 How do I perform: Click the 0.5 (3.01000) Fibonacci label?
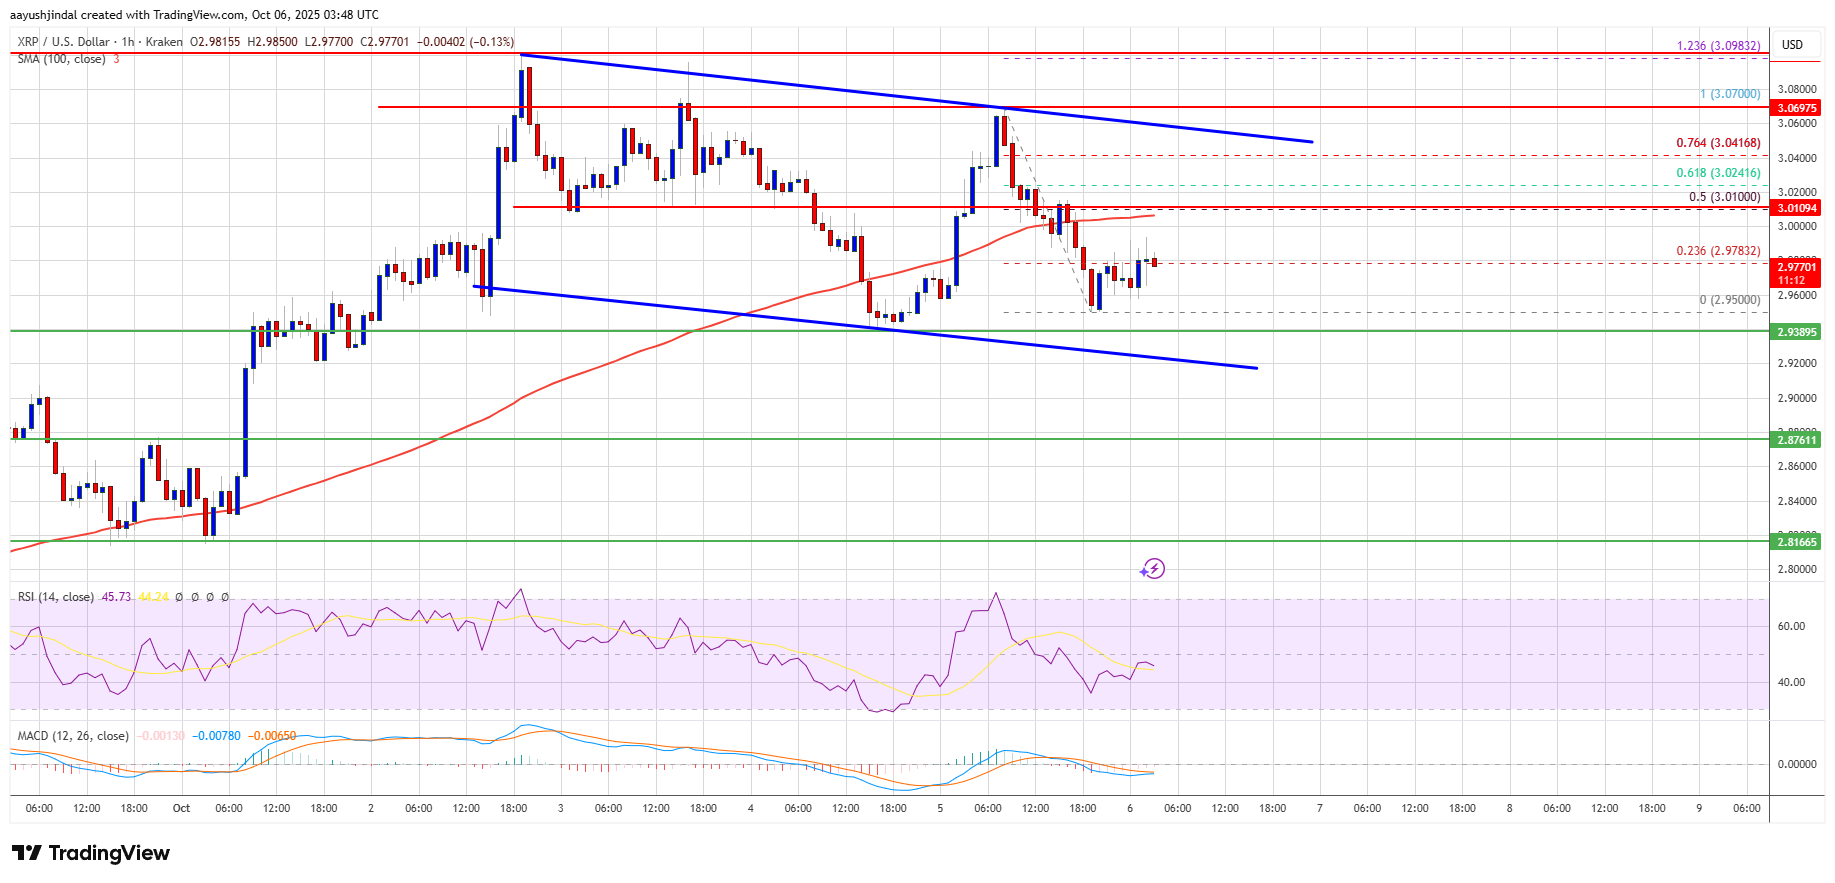coord(1724,197)
